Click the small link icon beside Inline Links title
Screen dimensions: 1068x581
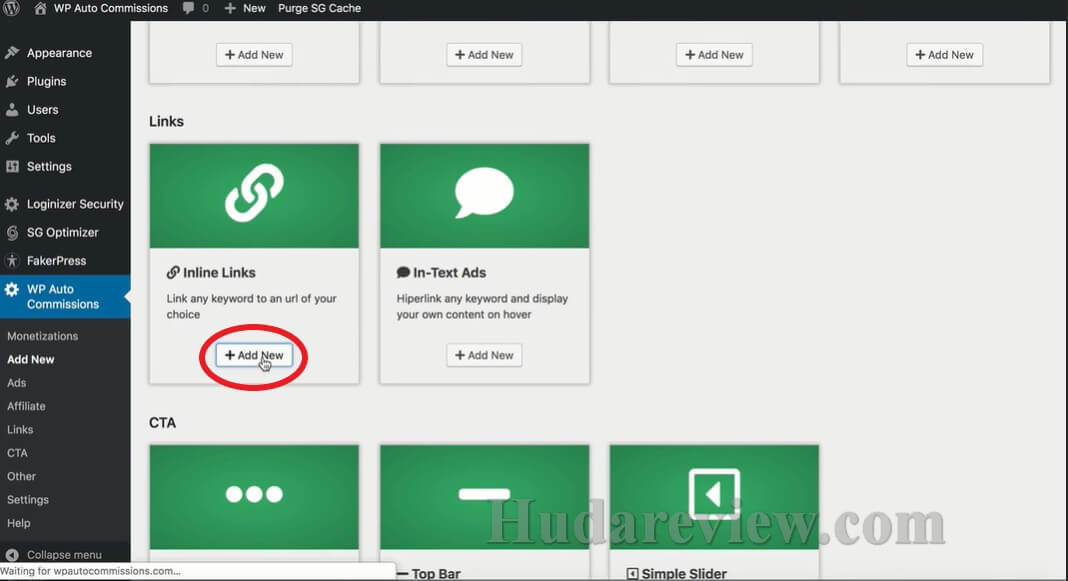173,272
